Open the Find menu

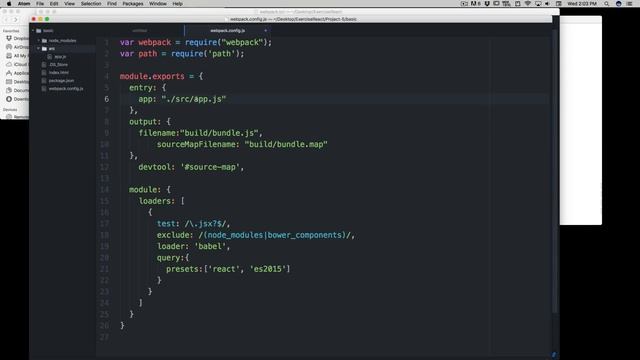(112, 4)
